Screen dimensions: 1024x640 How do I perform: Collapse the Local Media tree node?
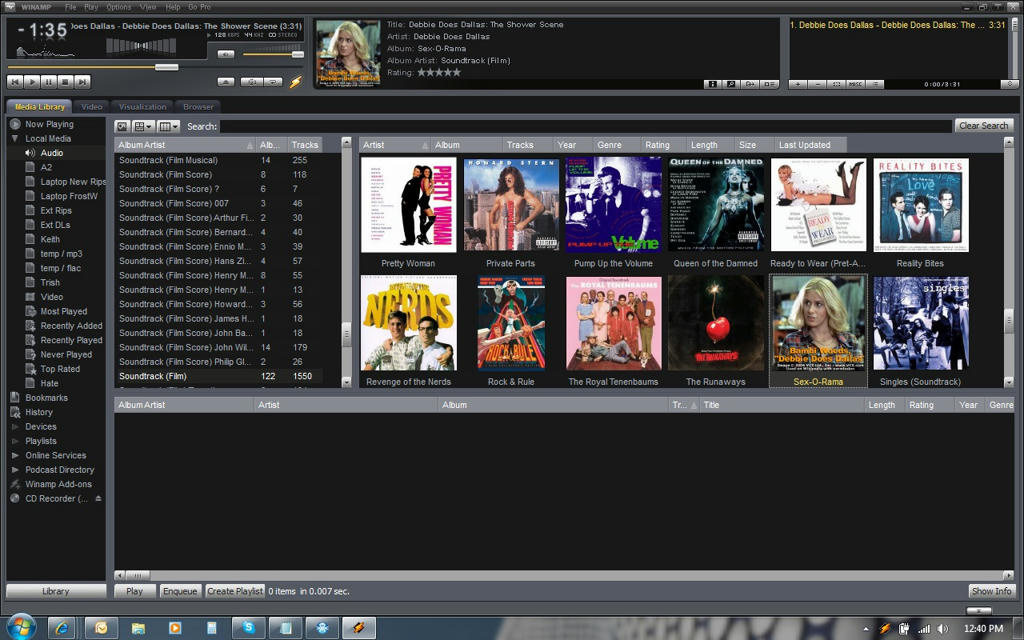pyautogui.click(x=14, y=138)
